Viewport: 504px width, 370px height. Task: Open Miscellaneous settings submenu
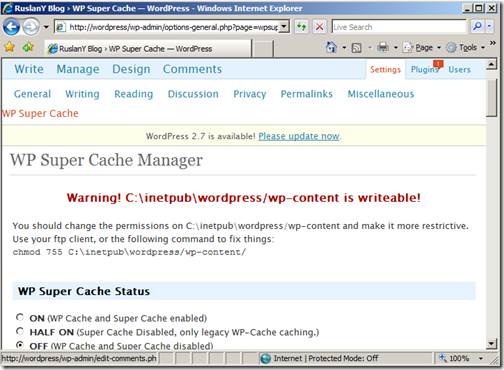(x=381, y=94)
